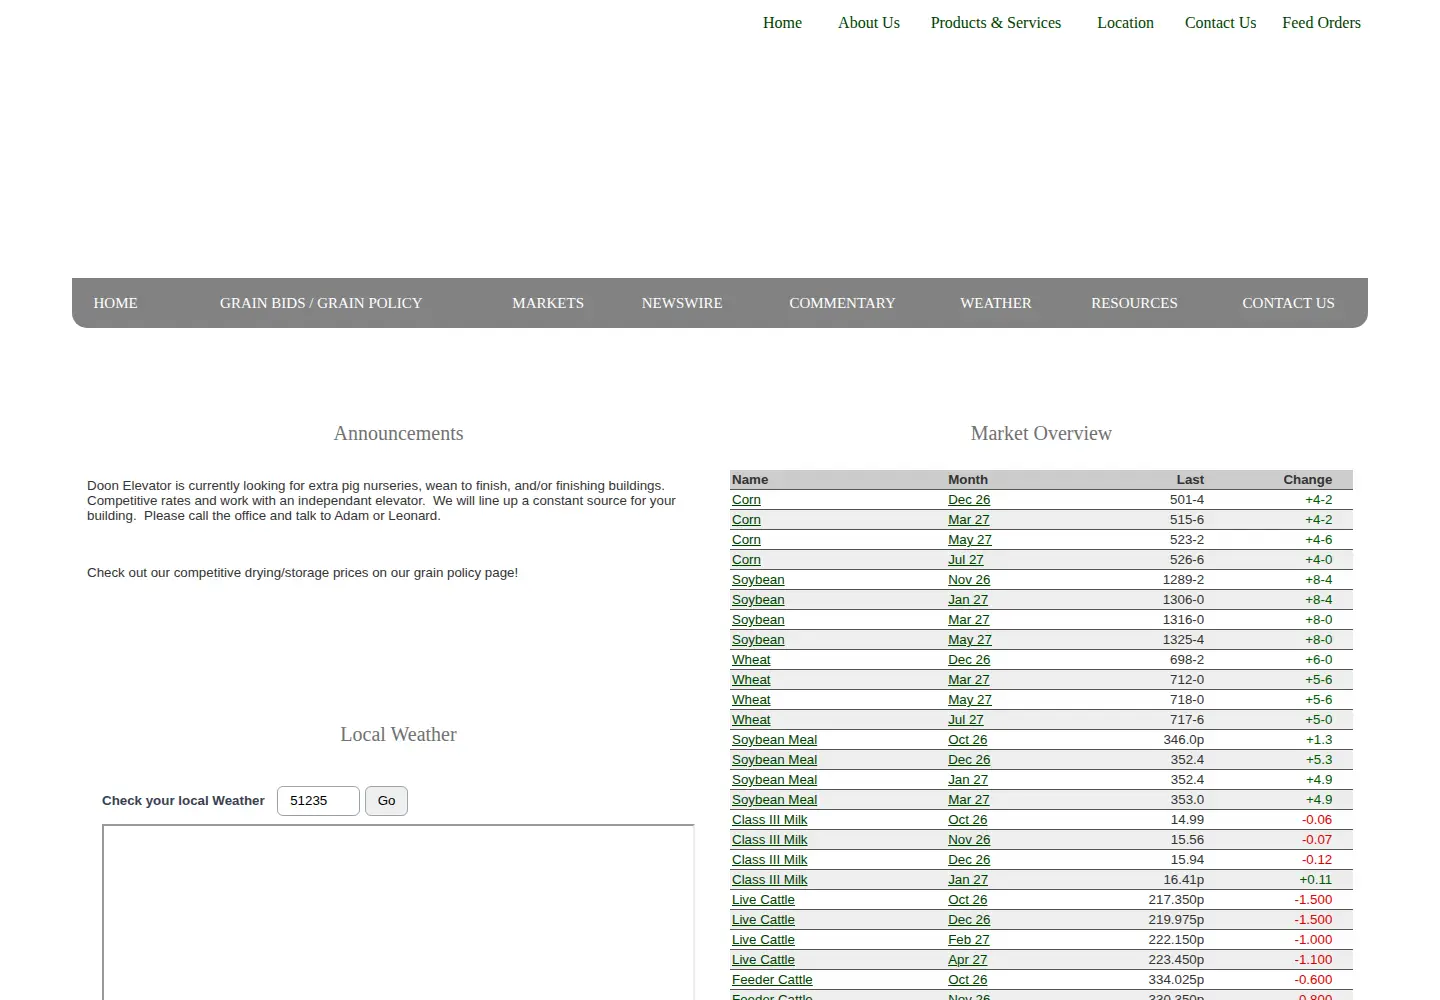Open the Apr 27 link for Live Cattle

point(967,960)
